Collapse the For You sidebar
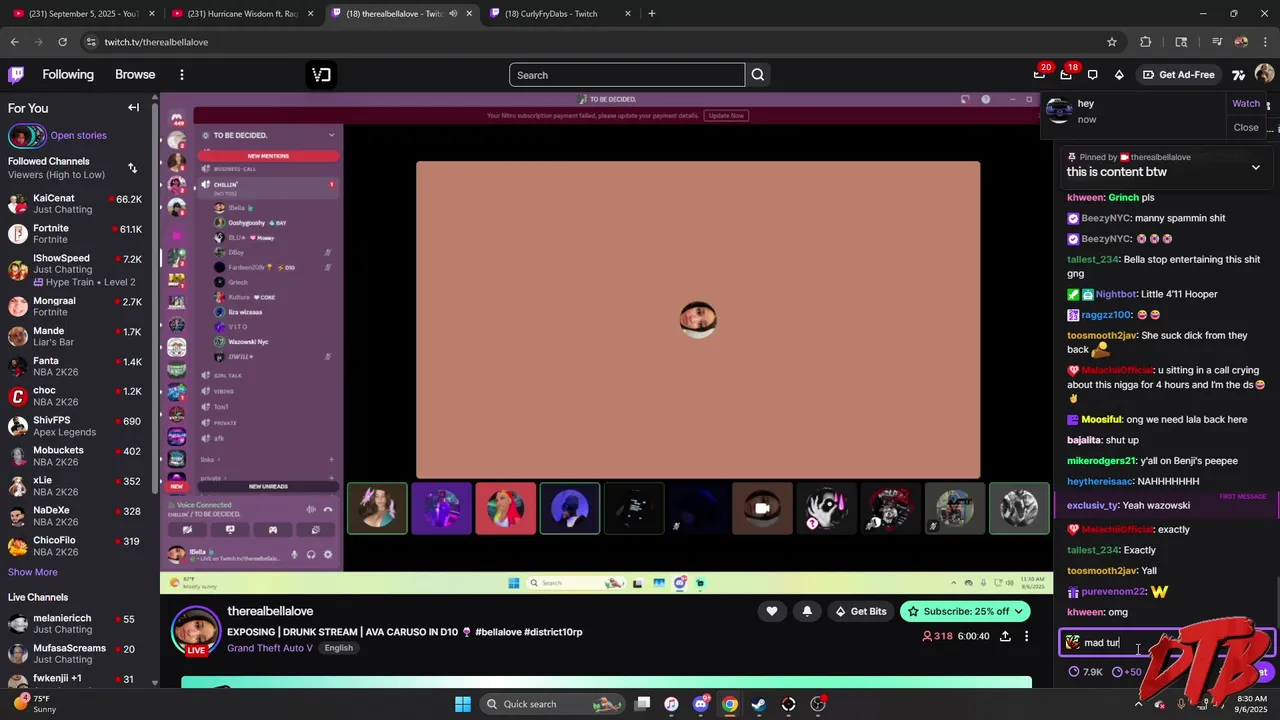 point(133,108)
